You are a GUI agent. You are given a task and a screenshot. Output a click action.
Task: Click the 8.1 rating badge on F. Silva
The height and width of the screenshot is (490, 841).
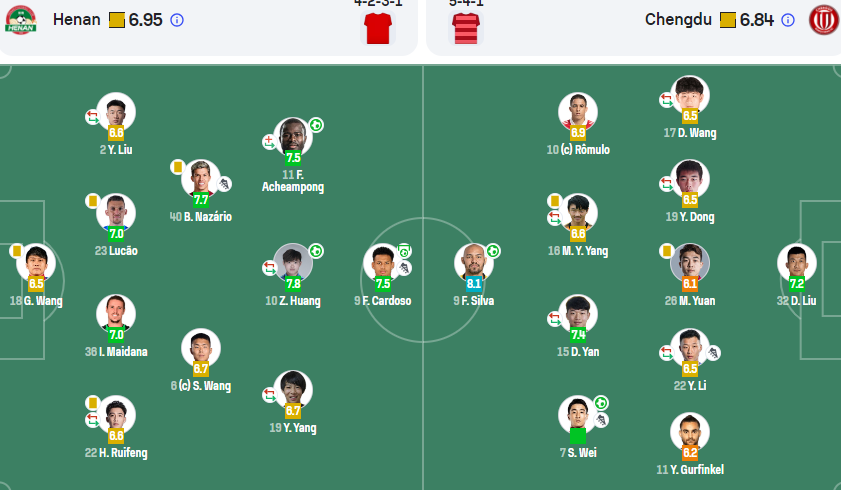coord(474,284)
